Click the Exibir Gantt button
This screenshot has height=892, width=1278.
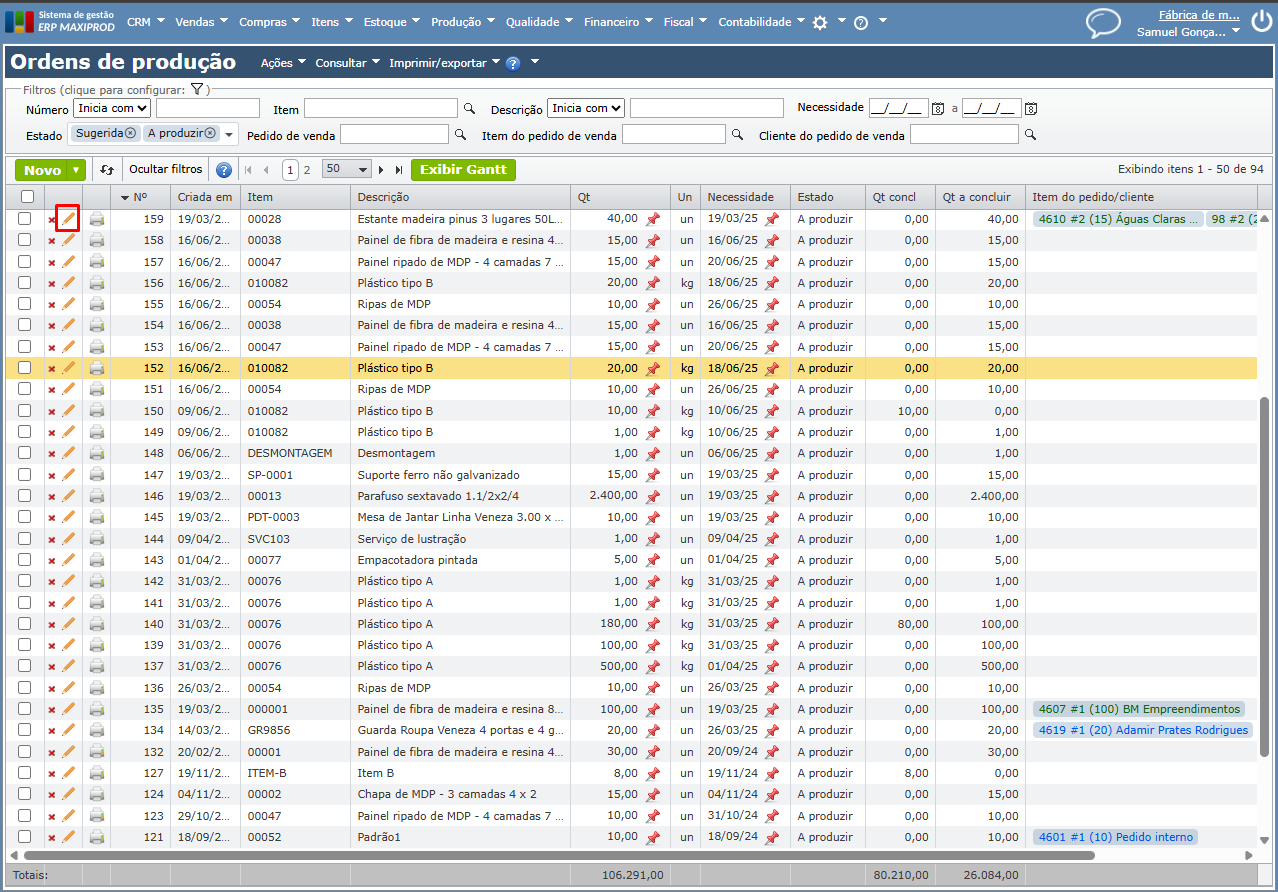click(463, 170)
